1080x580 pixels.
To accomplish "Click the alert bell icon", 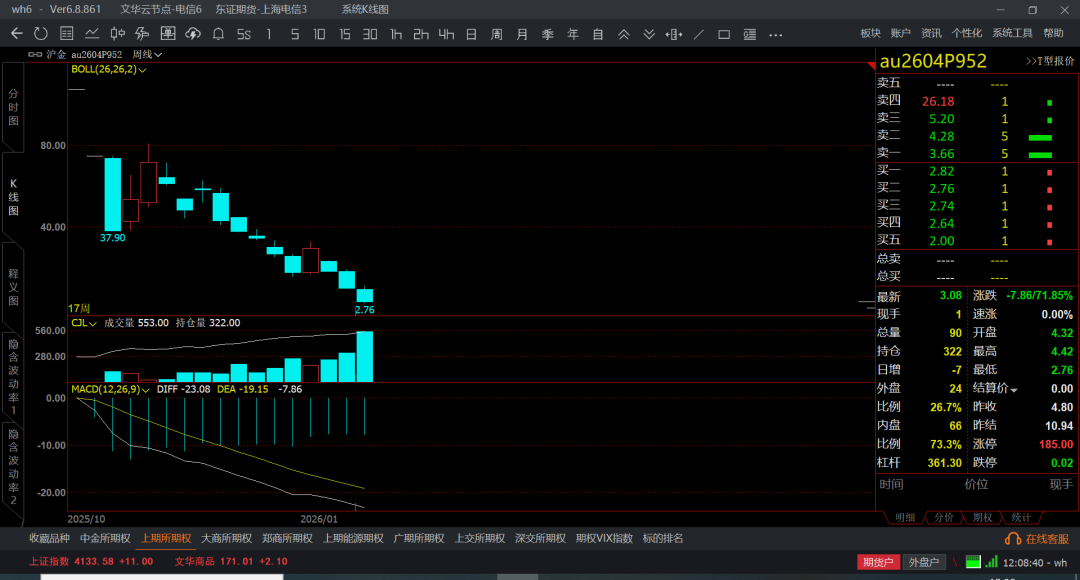I will [218, 34].
